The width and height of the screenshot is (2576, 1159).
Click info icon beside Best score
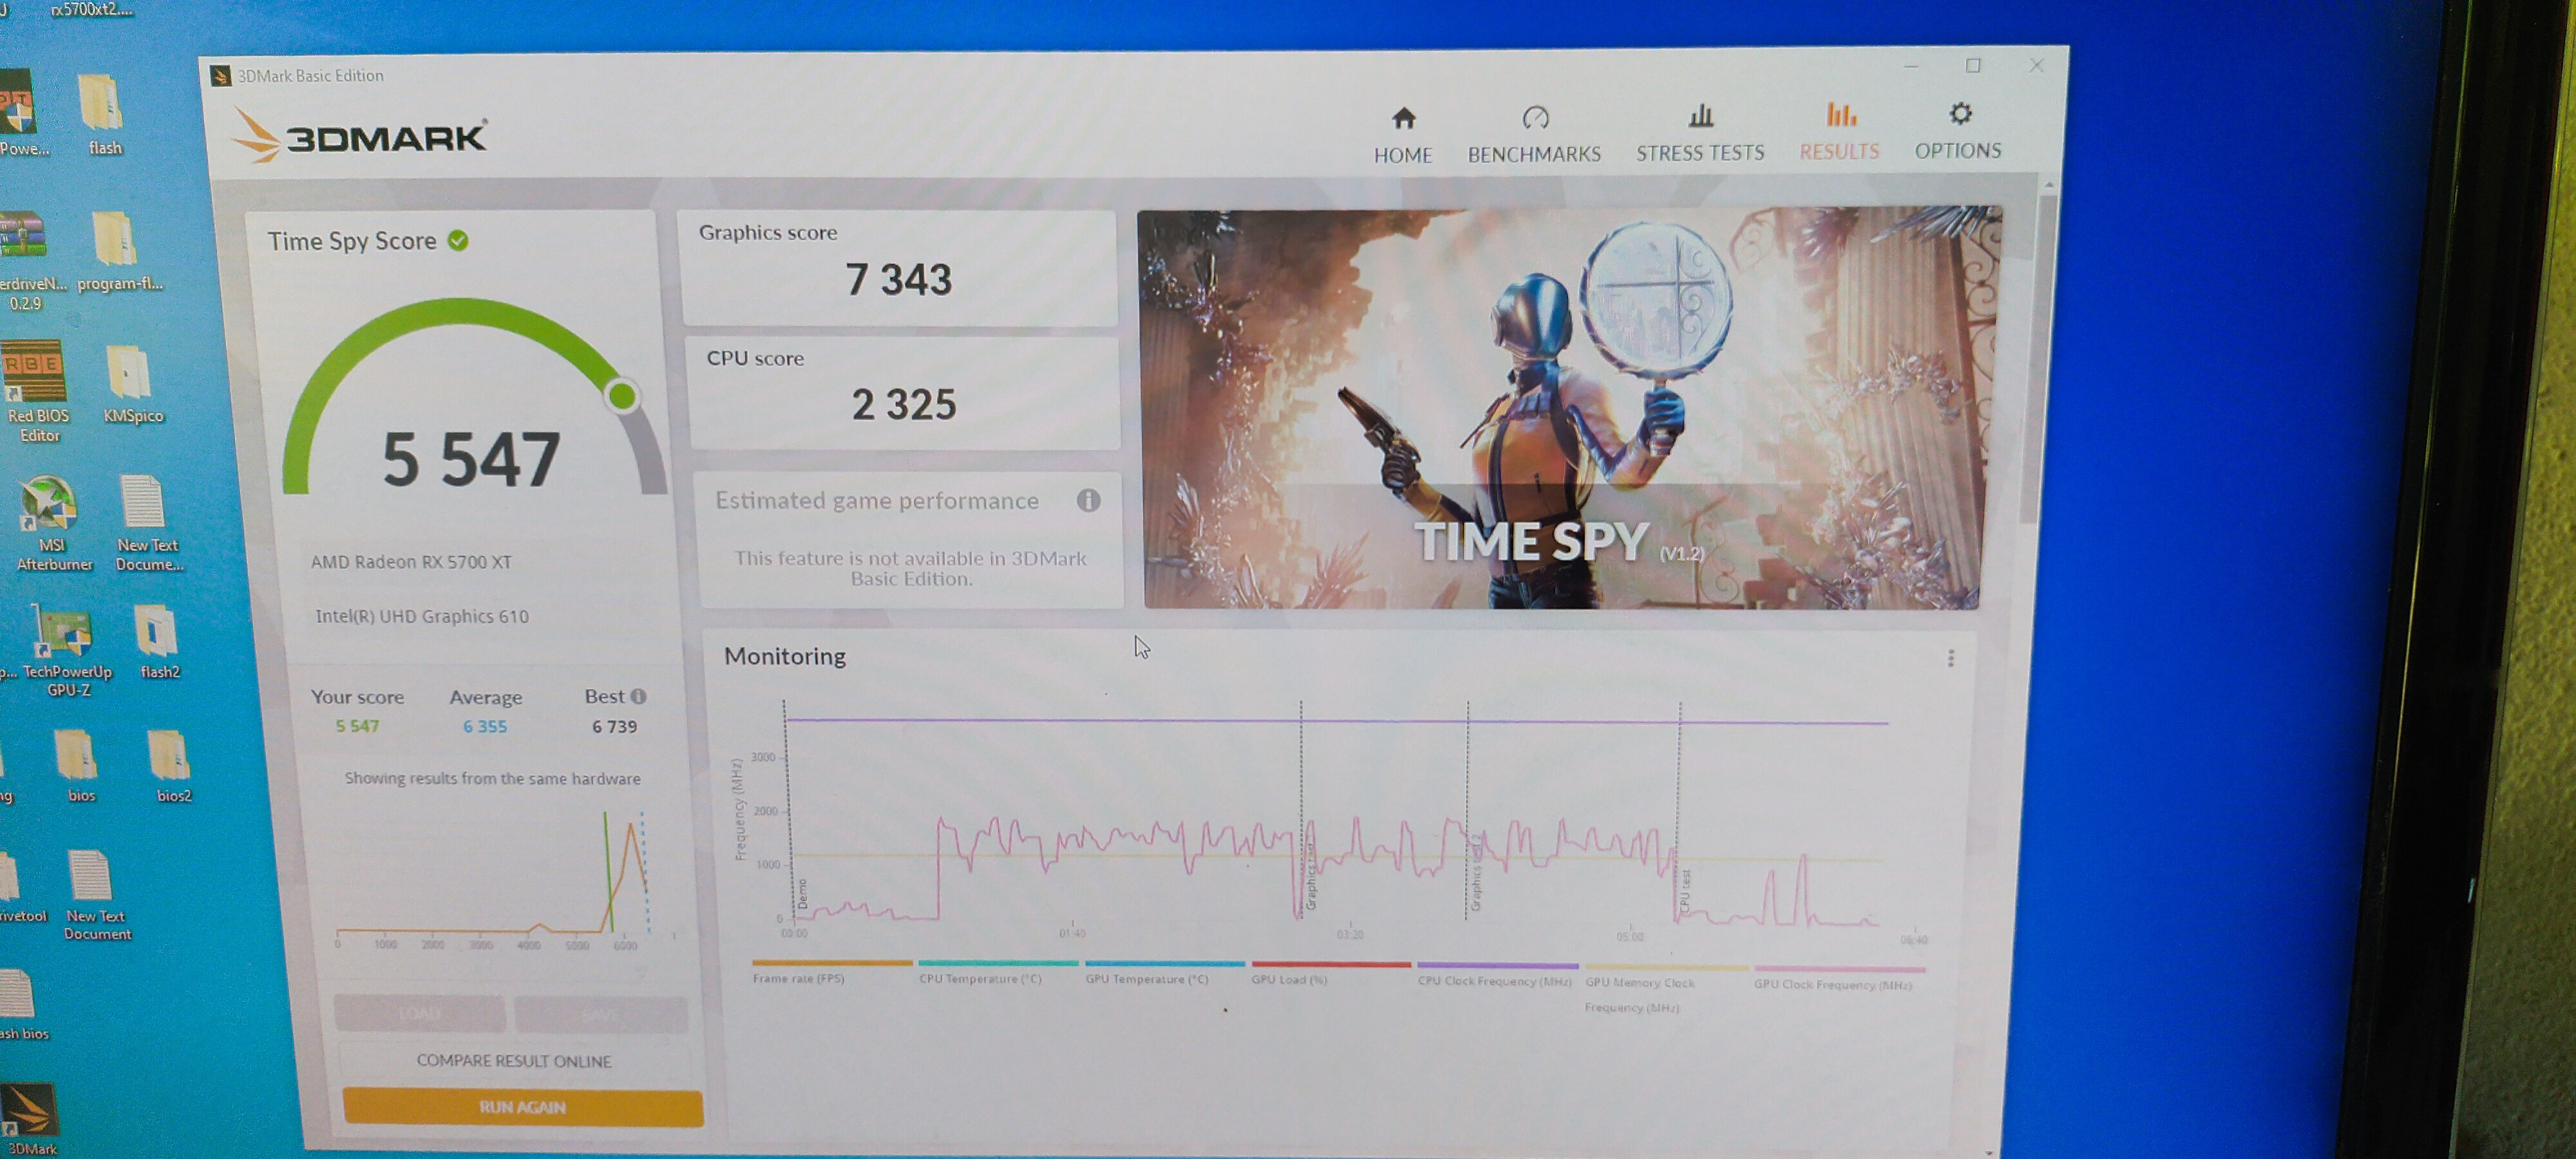(639, 696)
